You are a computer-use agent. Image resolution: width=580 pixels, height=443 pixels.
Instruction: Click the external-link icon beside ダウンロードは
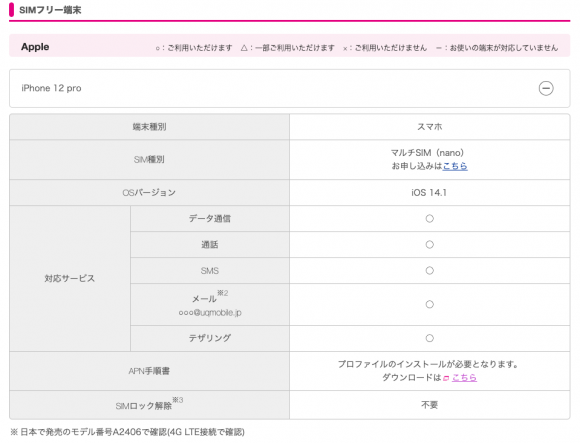[x=446, y=378]
